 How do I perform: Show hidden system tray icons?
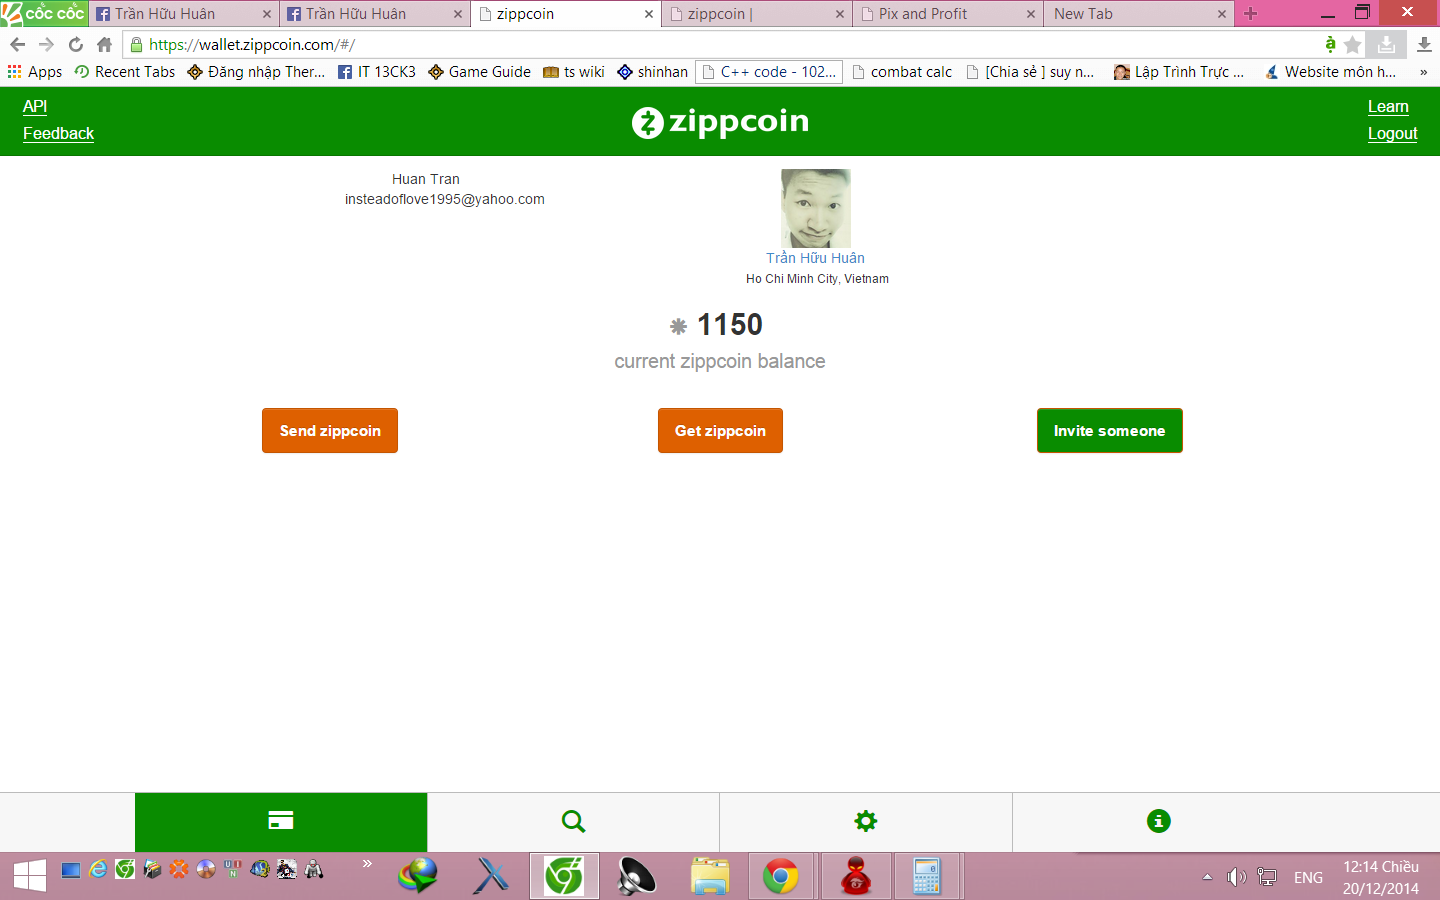tap(1207, 877)
